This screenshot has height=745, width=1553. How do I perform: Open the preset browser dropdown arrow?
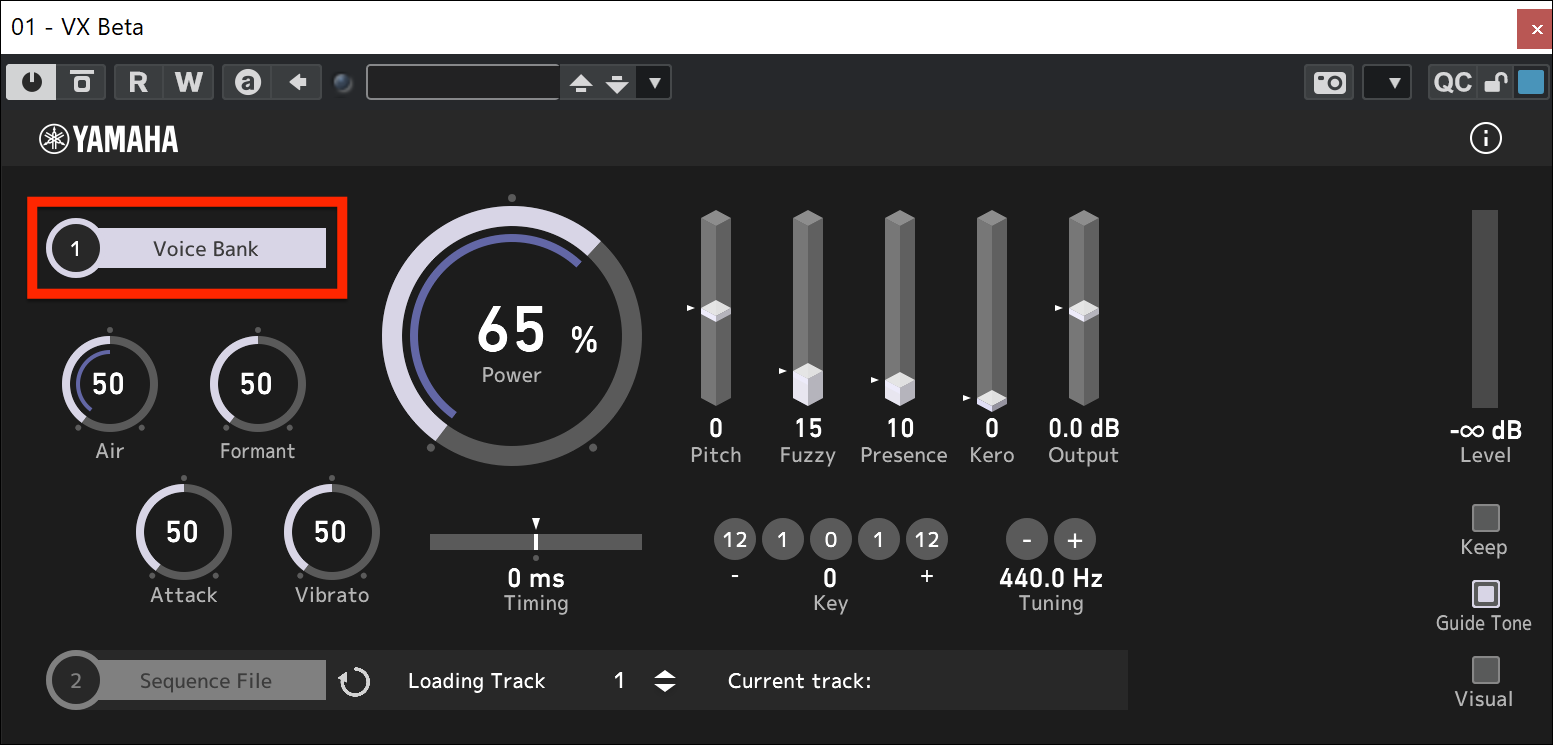click(654, 82)
